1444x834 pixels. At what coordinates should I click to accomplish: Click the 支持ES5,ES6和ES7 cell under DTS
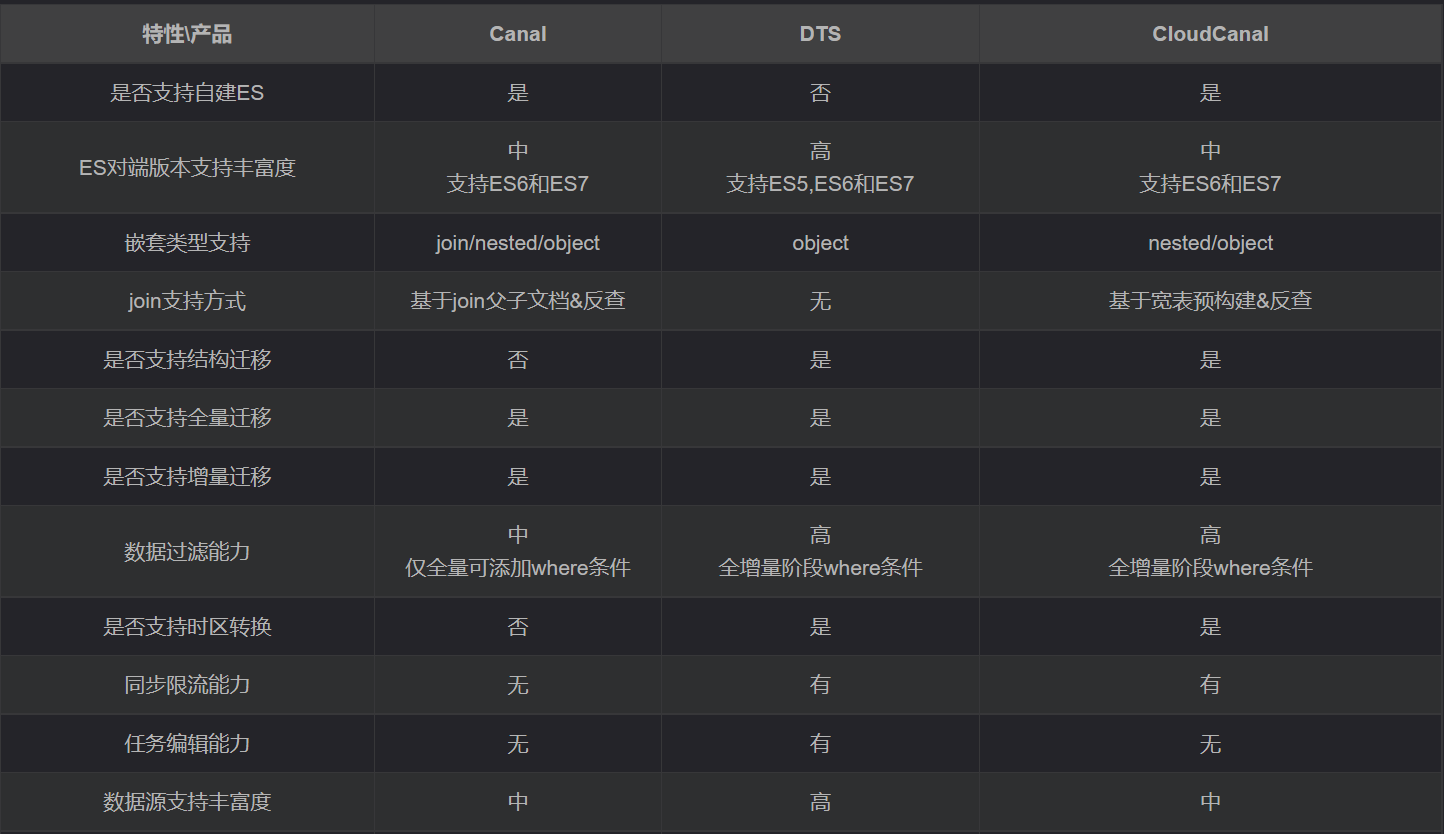tap(820, 184)
